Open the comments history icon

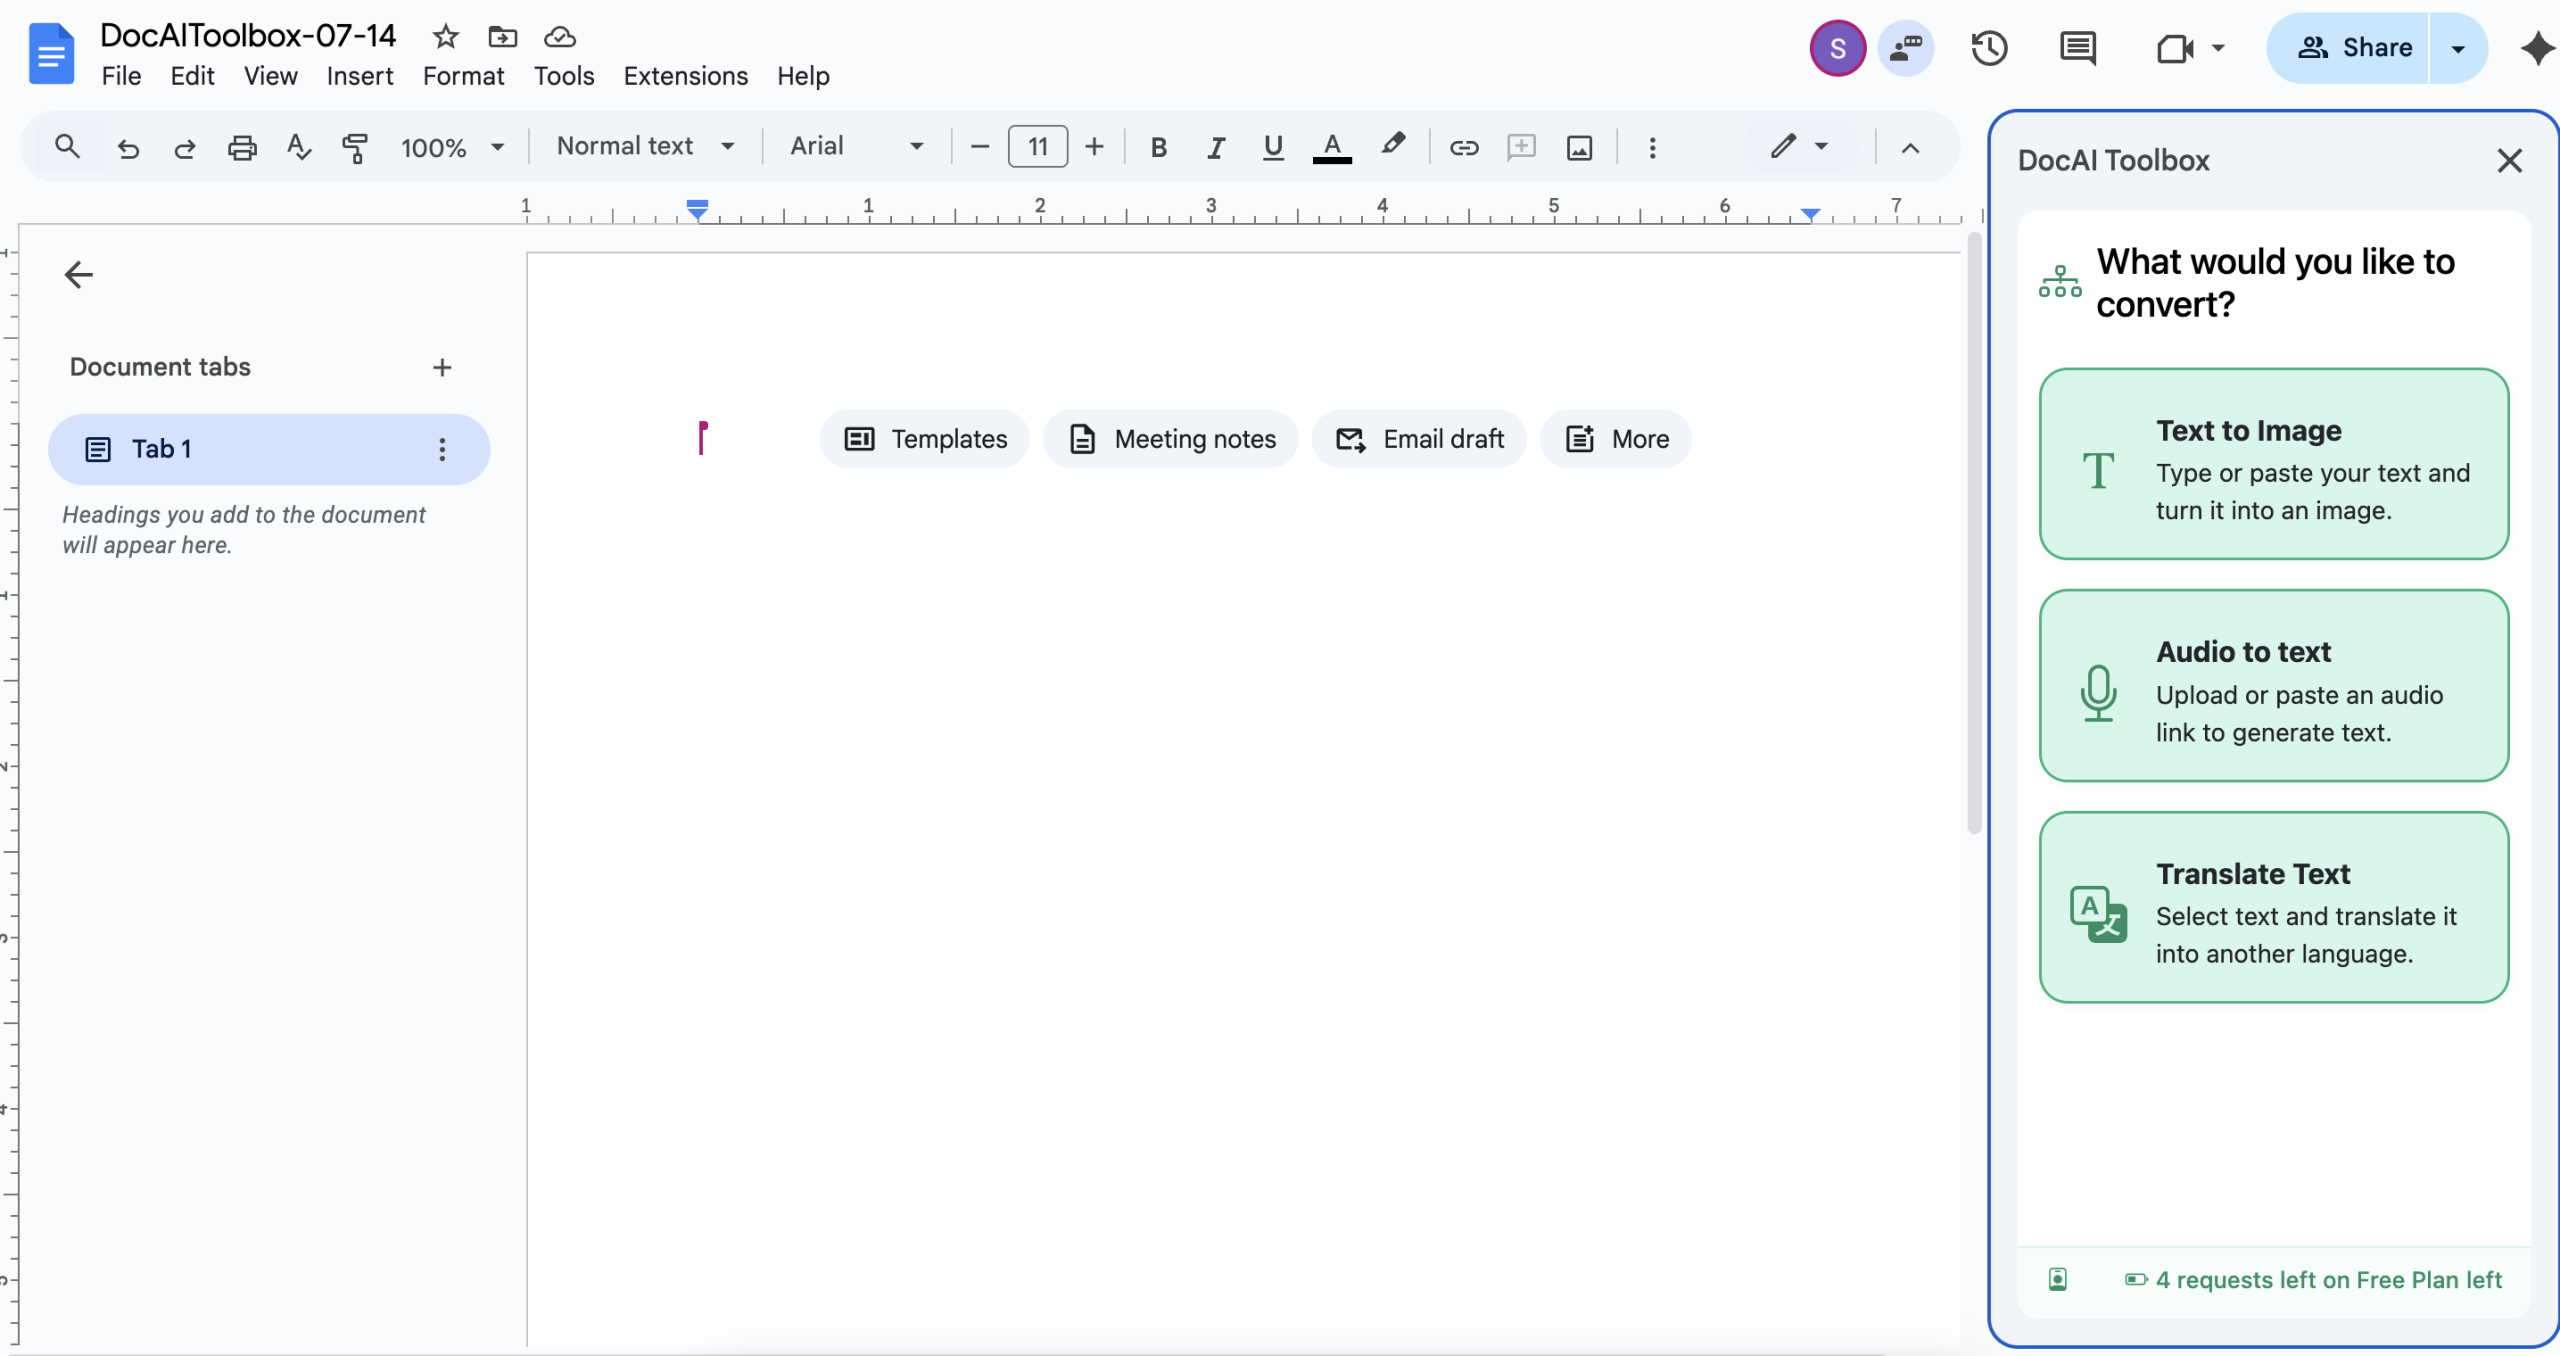point(2078,48)
